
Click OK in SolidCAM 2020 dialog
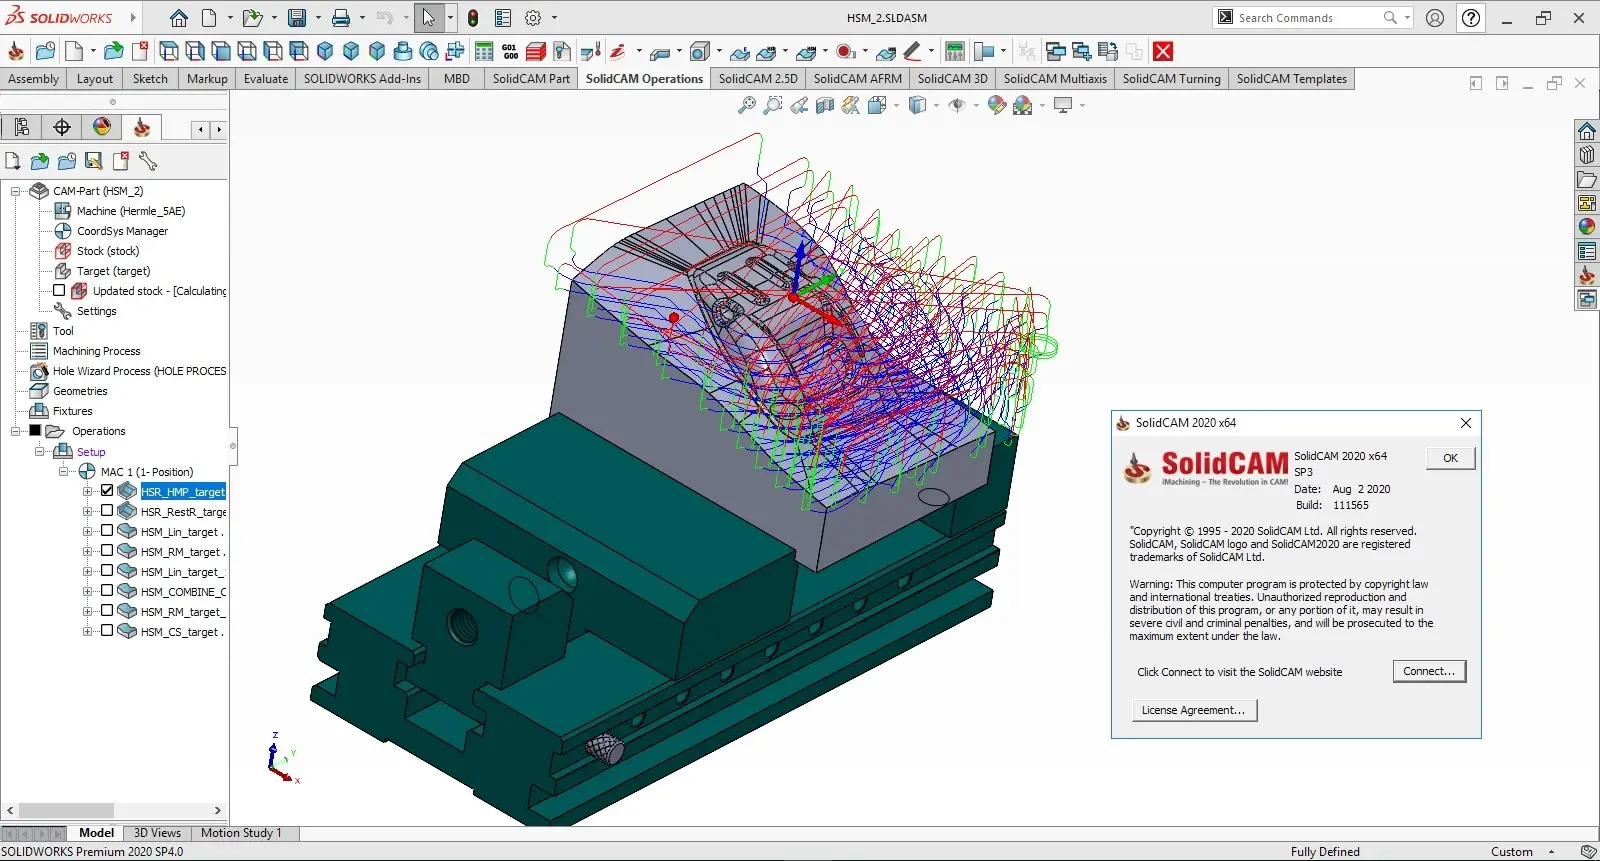[x=1450, y=458]
